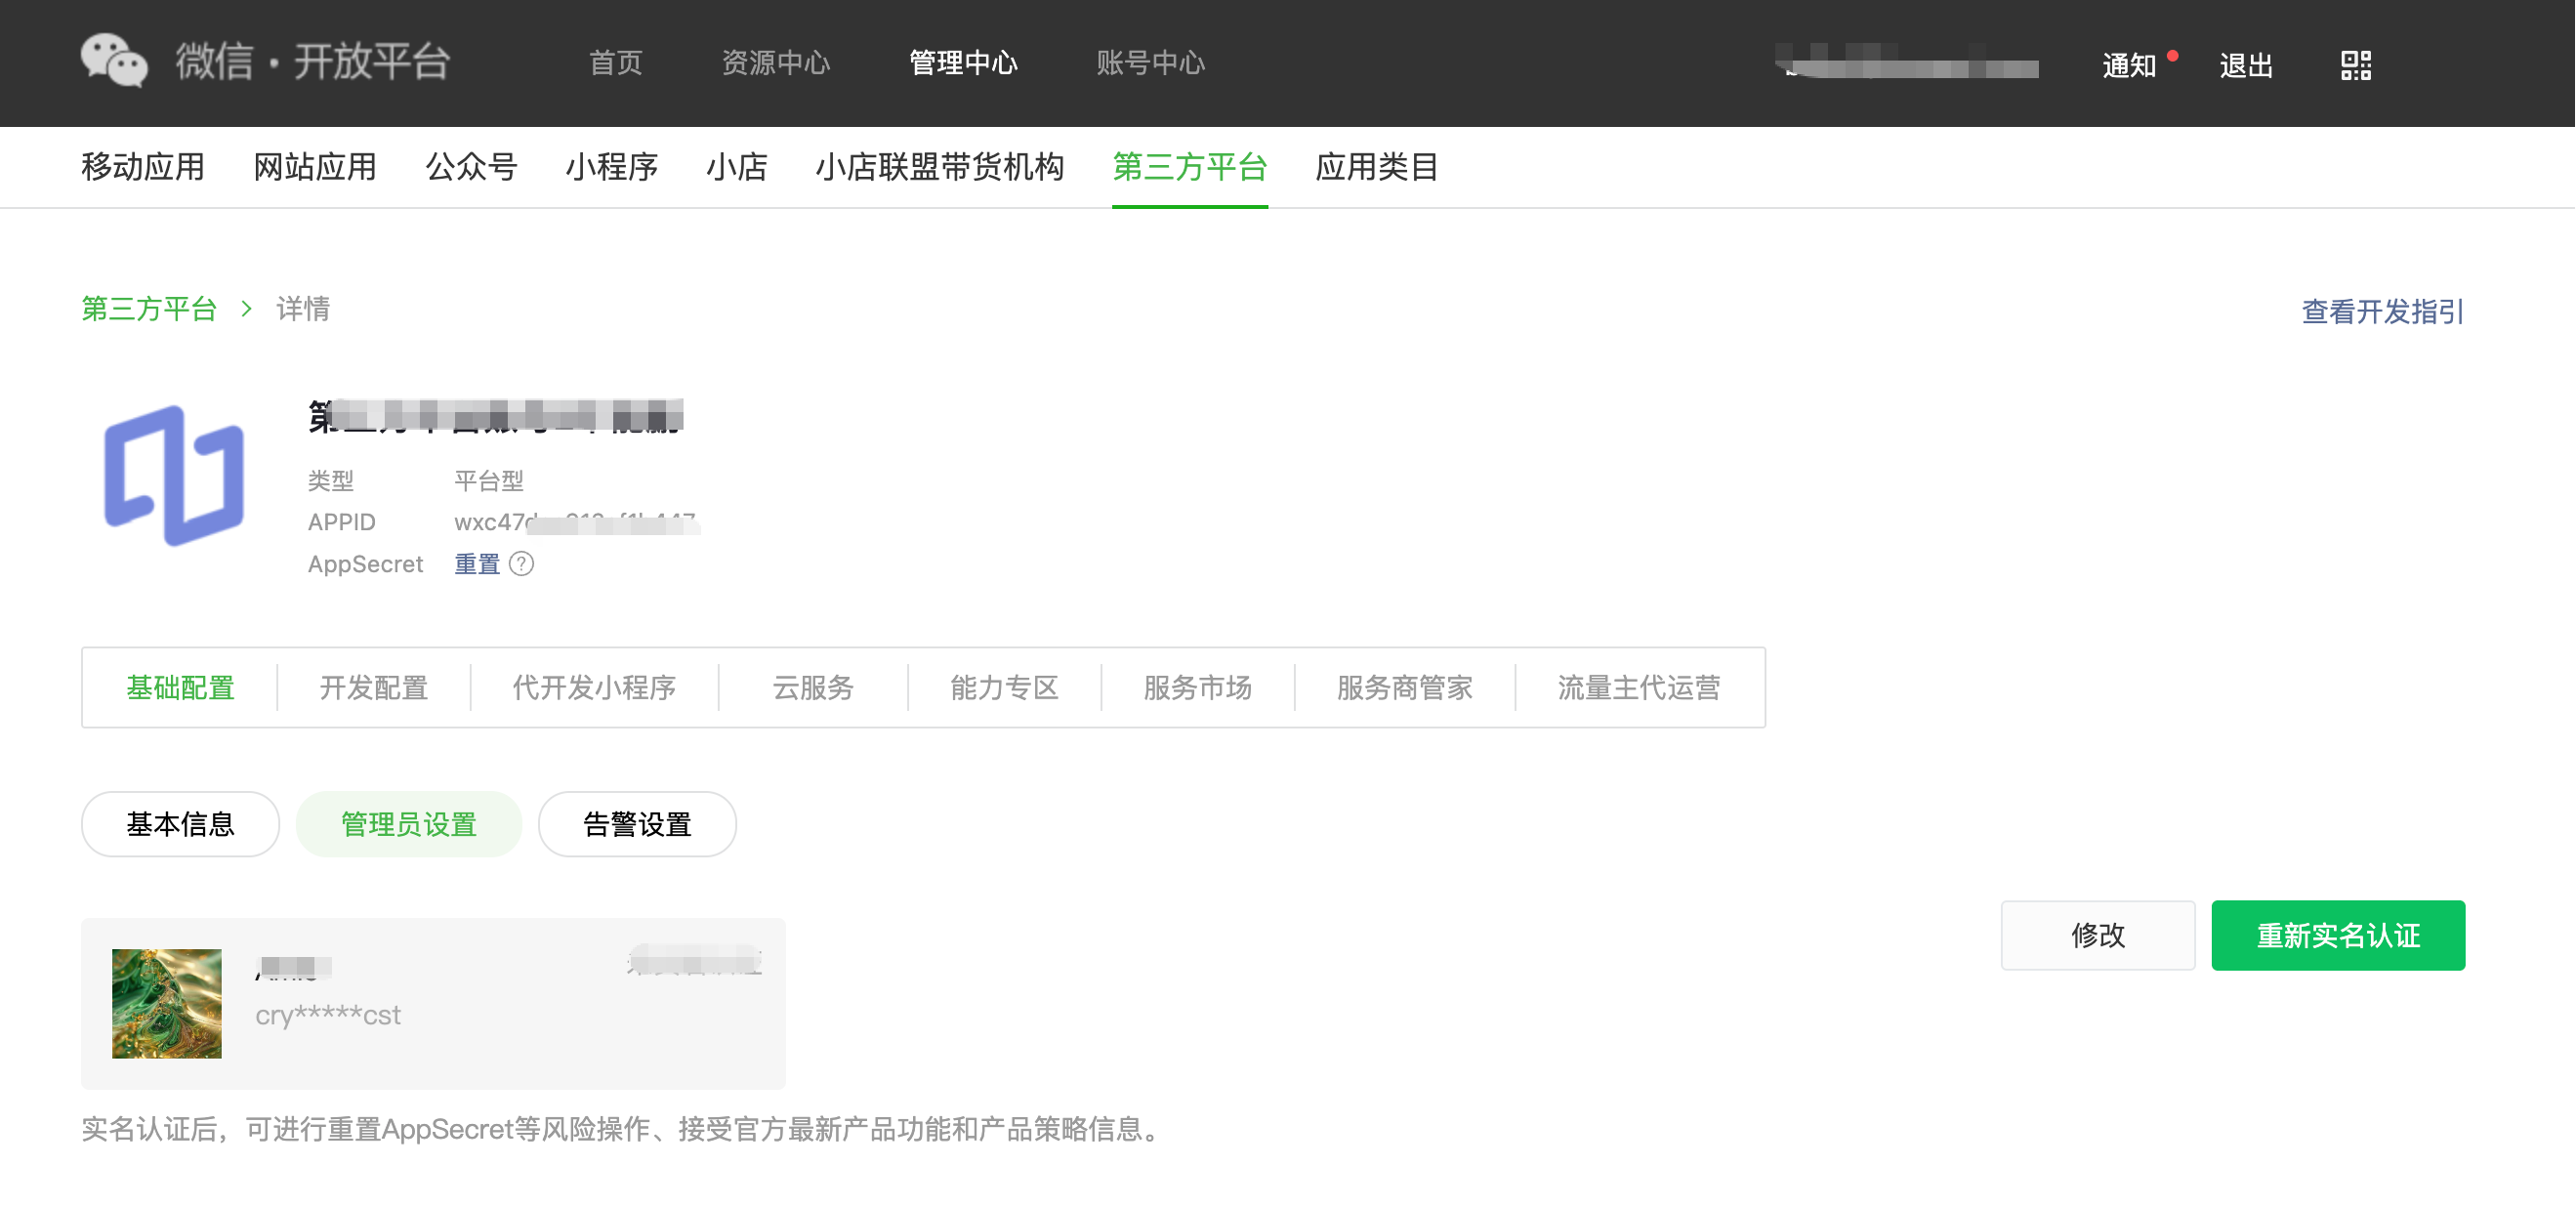2576x1207 pixels.
Task: Select 基础配置 configuration tab
Action: click(180, 687)
